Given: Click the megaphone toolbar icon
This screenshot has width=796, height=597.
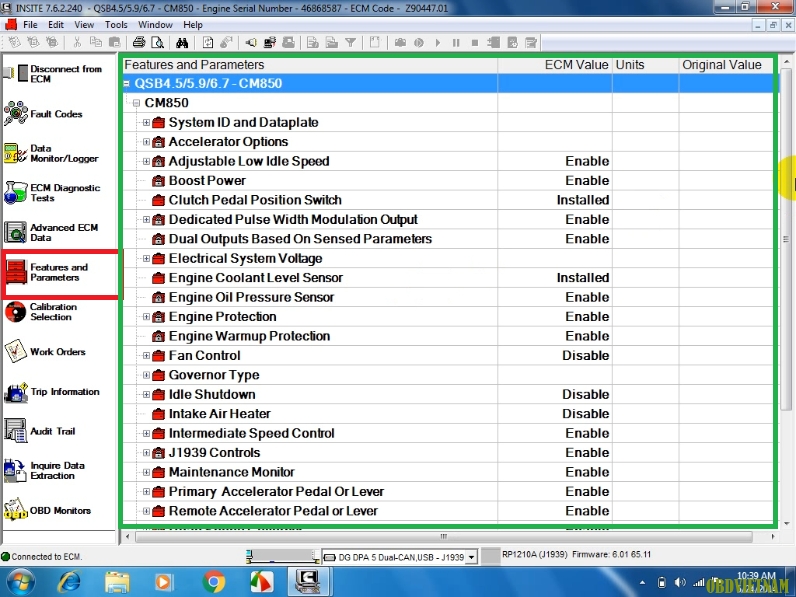Looking at the screenshot, I should pyautogui.click(x=251, y=43).
